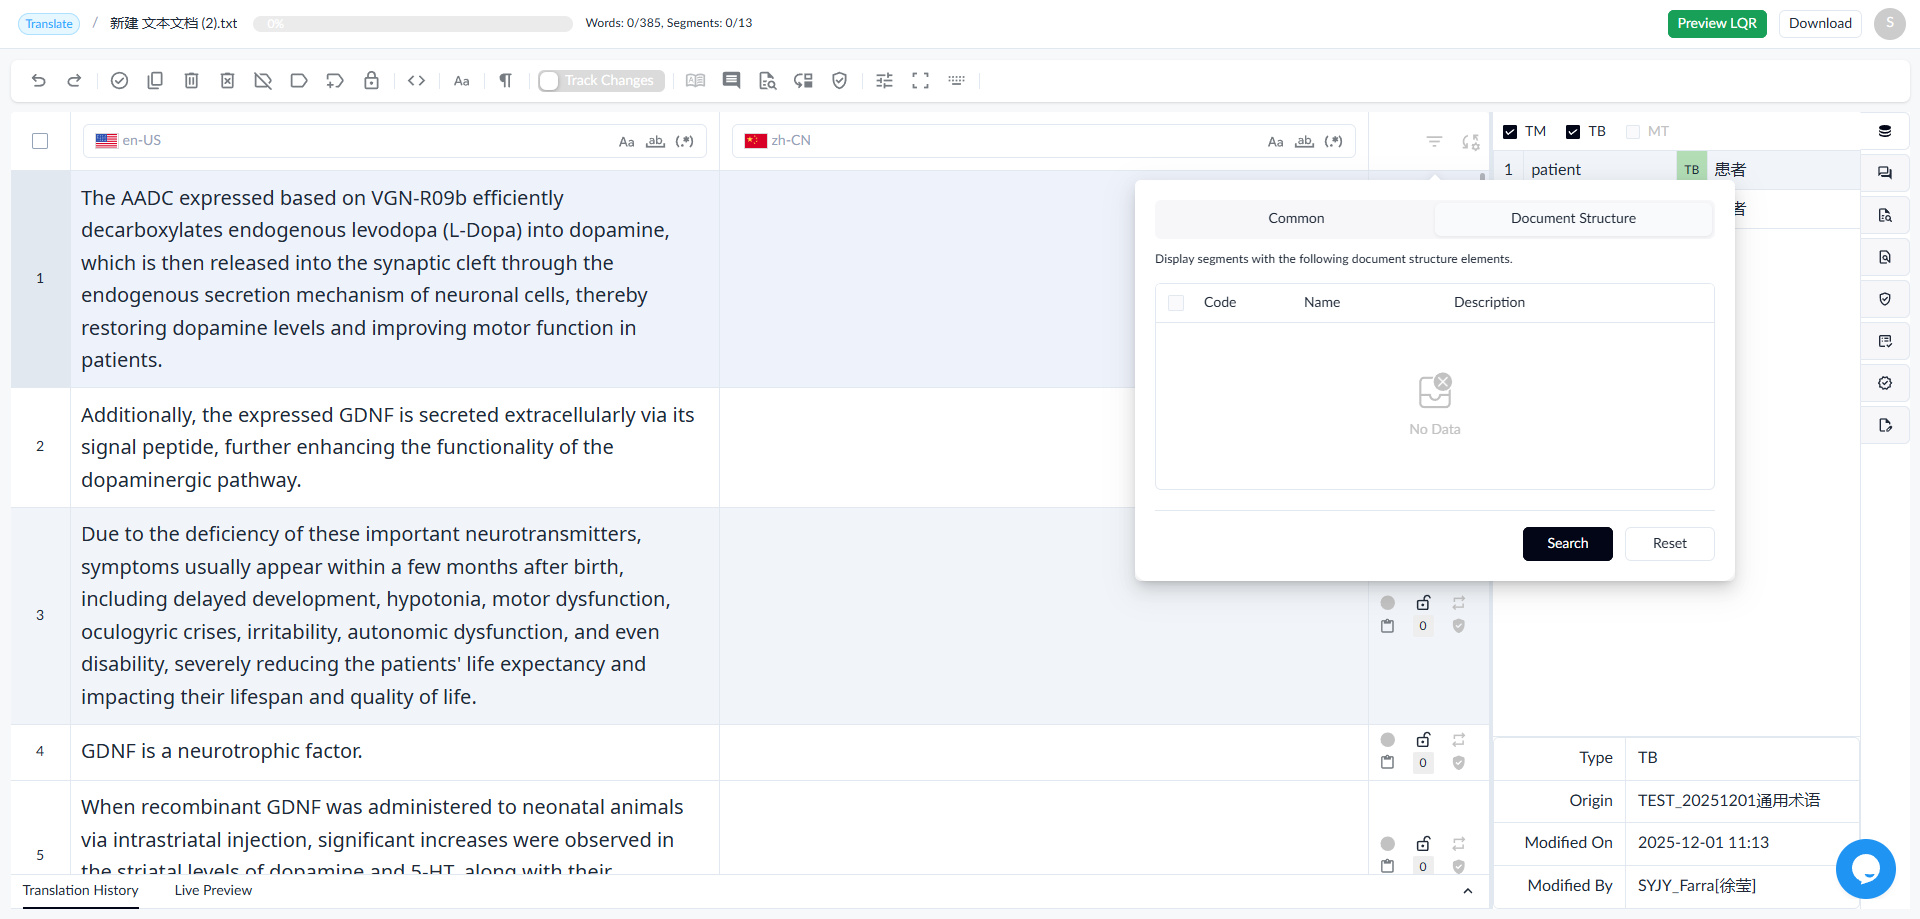Open the blue chat support bubble
This screenshot has height=919, width=1920.
1866,869
